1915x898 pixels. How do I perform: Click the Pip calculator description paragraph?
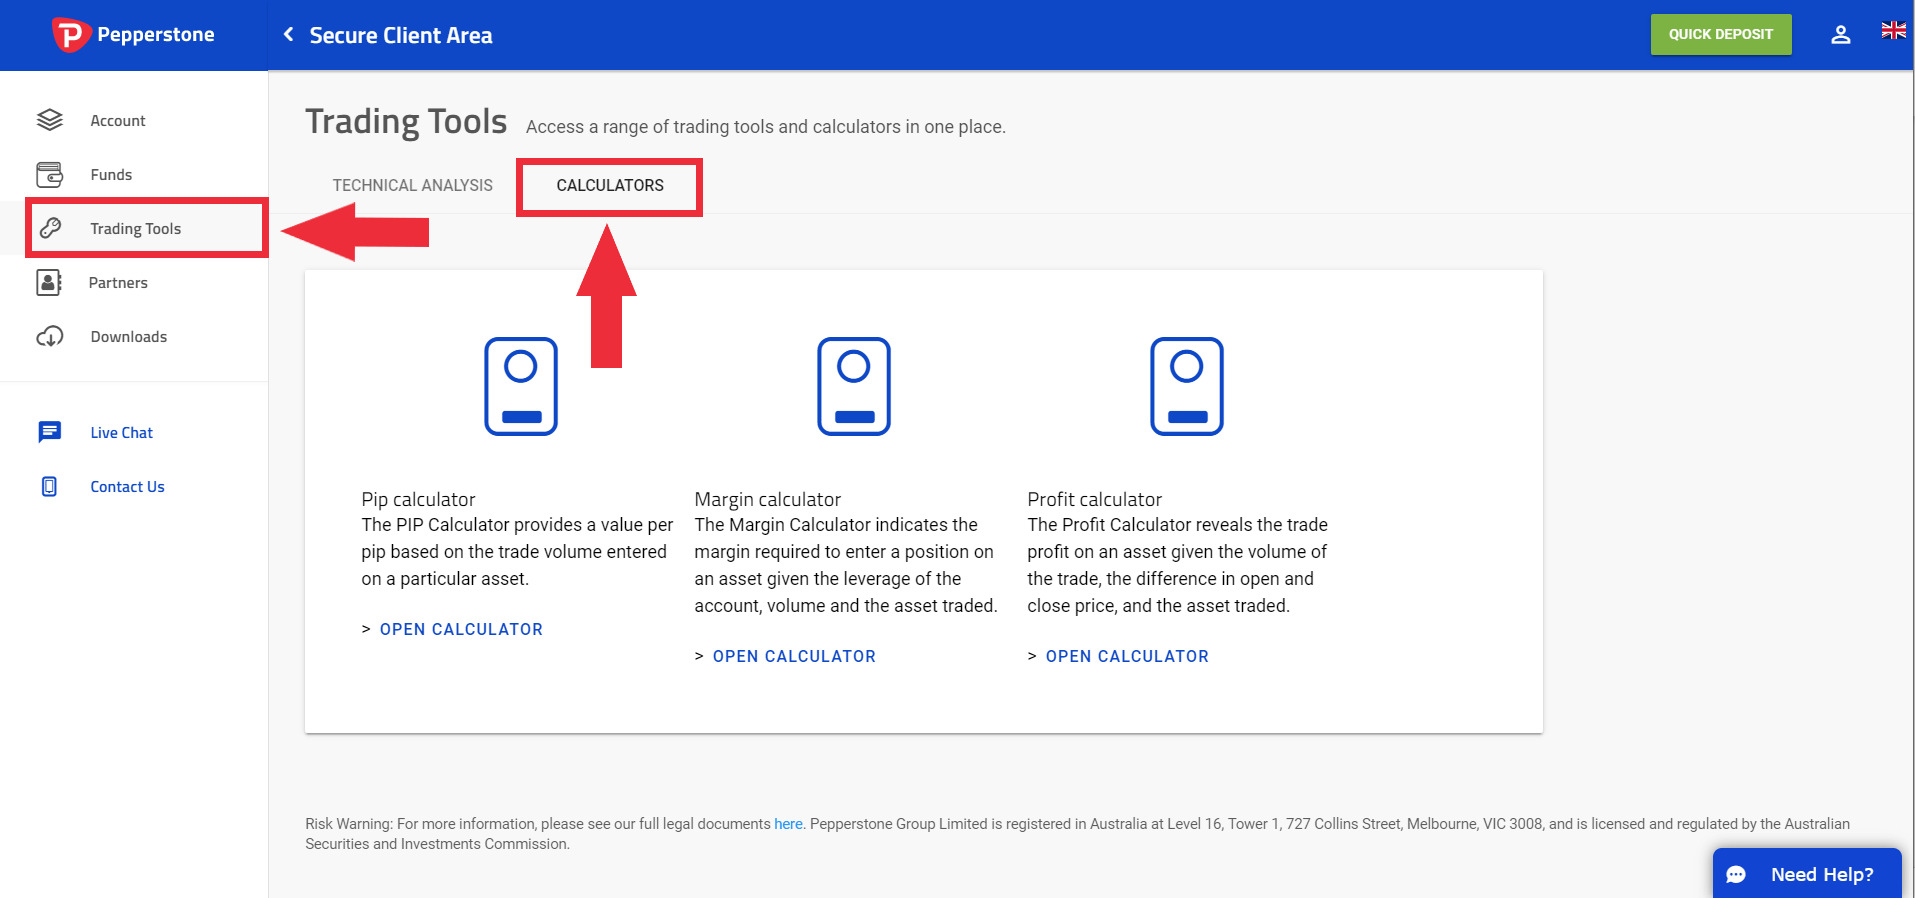click(x=517, y=551)
